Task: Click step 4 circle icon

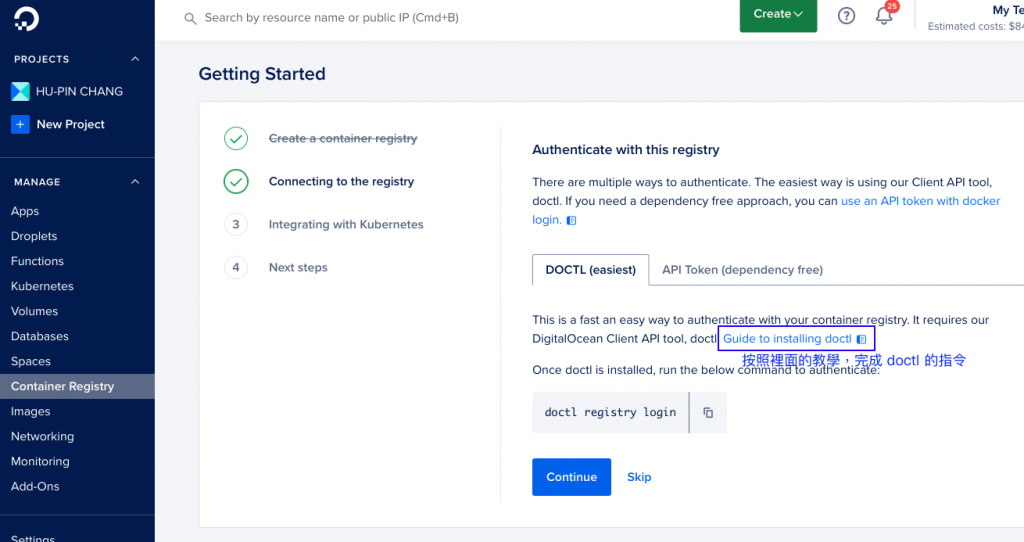Action: pyautogui.click(x=236, y=268)
